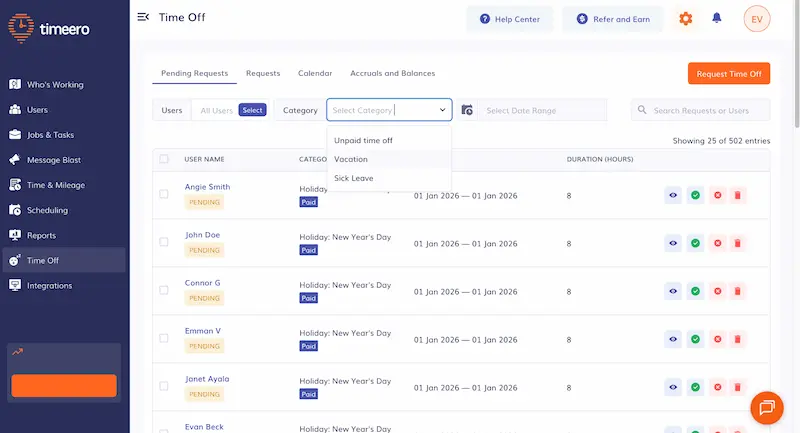Image resolution: width=800 pixels, height=433 pixels.
Task: Click Search Requests or Users field
Action: (x=701, y=110)
